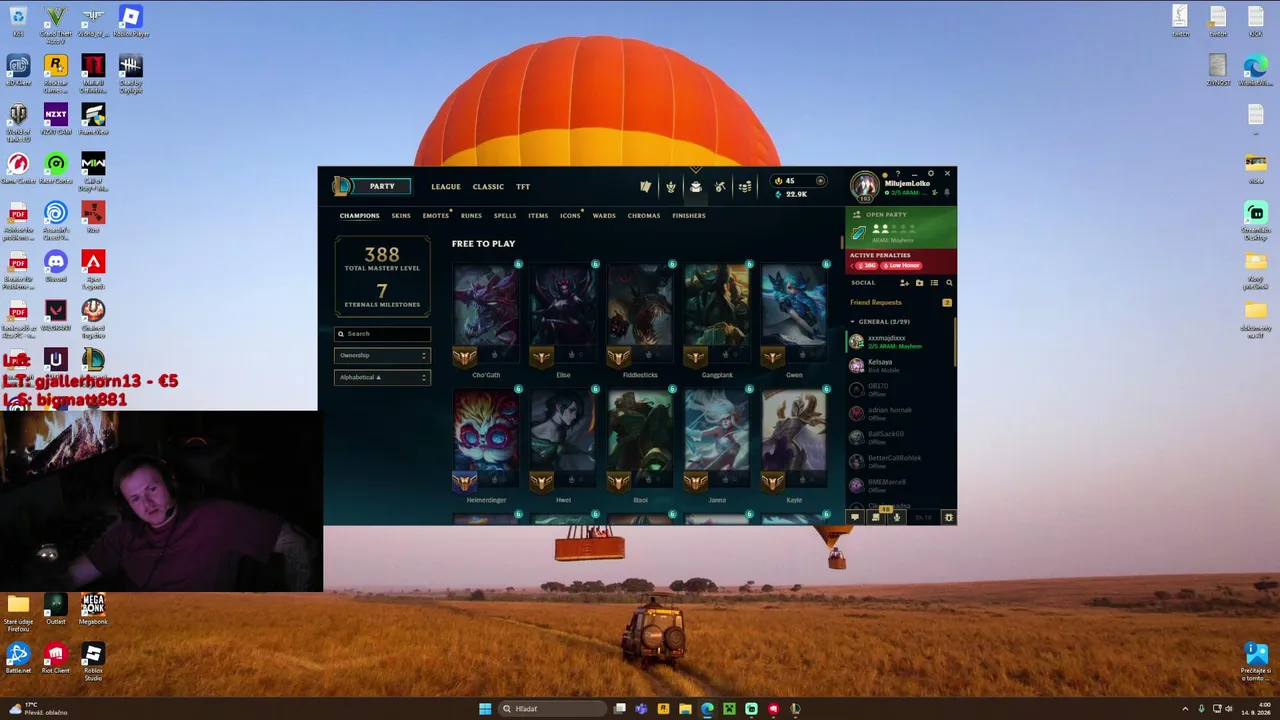Screen dimensions: 1280x720
Task: Select the Janna champion card
Action: coord(717,445)
